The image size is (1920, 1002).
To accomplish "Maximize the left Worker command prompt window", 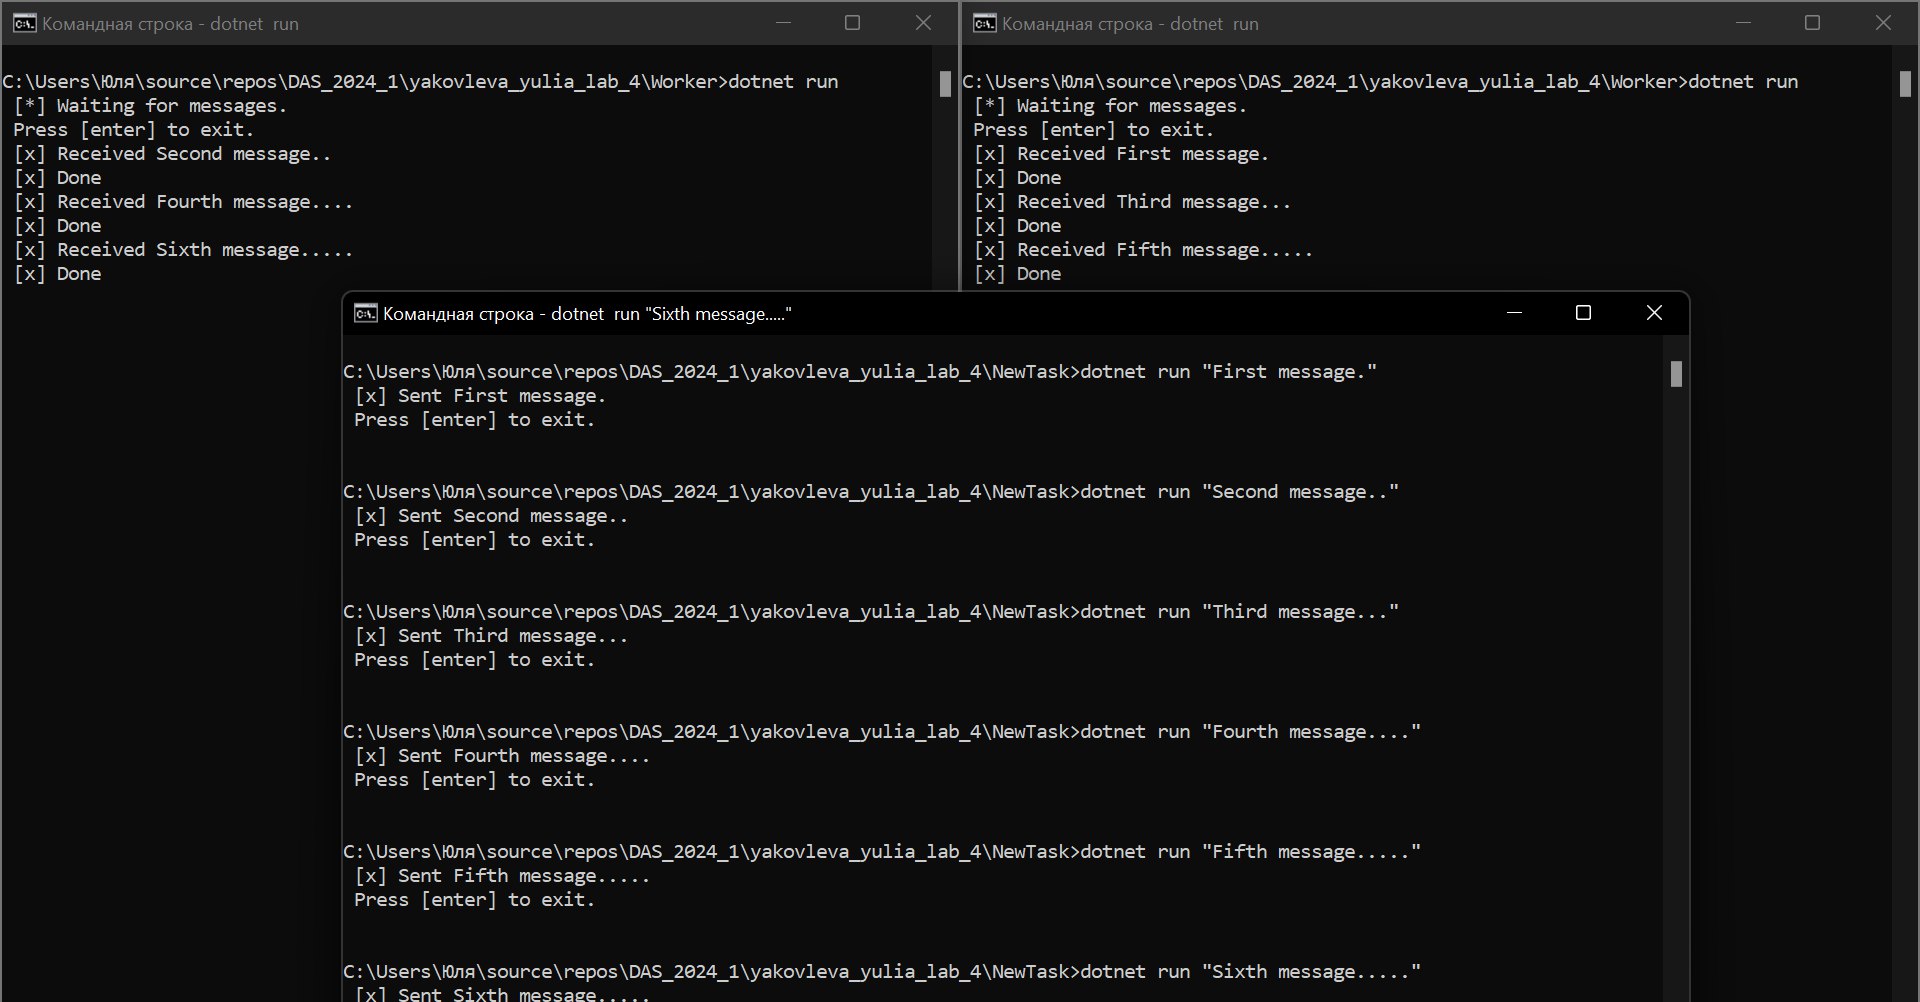I will (852, 23).
